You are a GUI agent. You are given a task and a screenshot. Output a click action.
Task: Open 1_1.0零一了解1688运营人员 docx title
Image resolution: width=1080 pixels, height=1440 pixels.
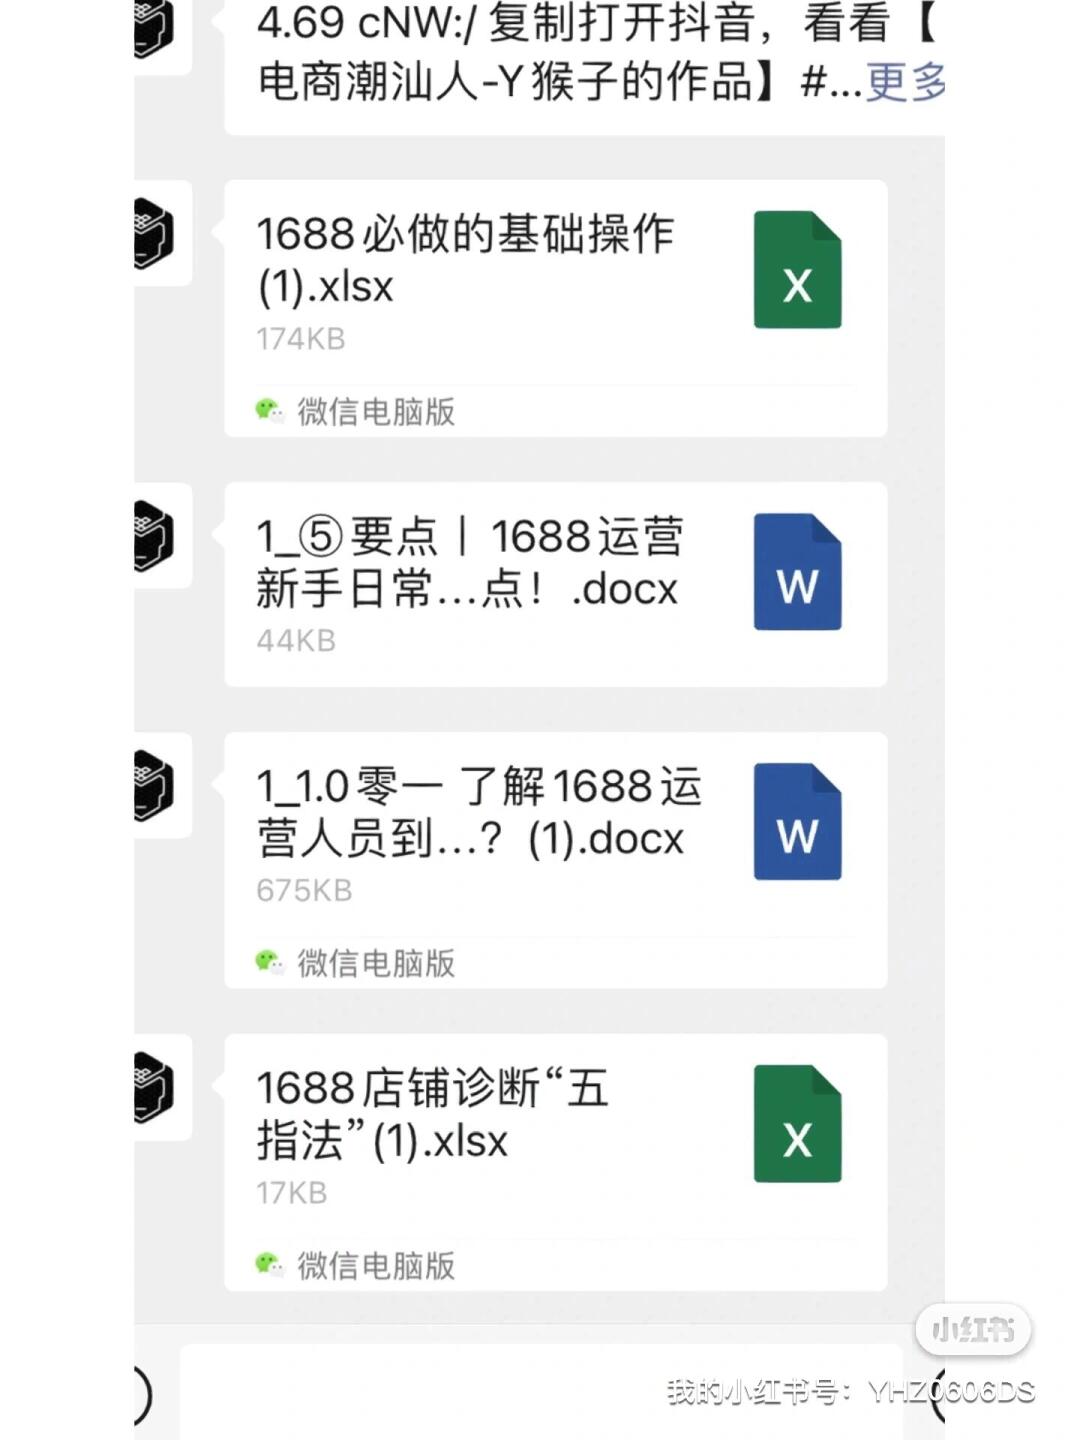480,812
